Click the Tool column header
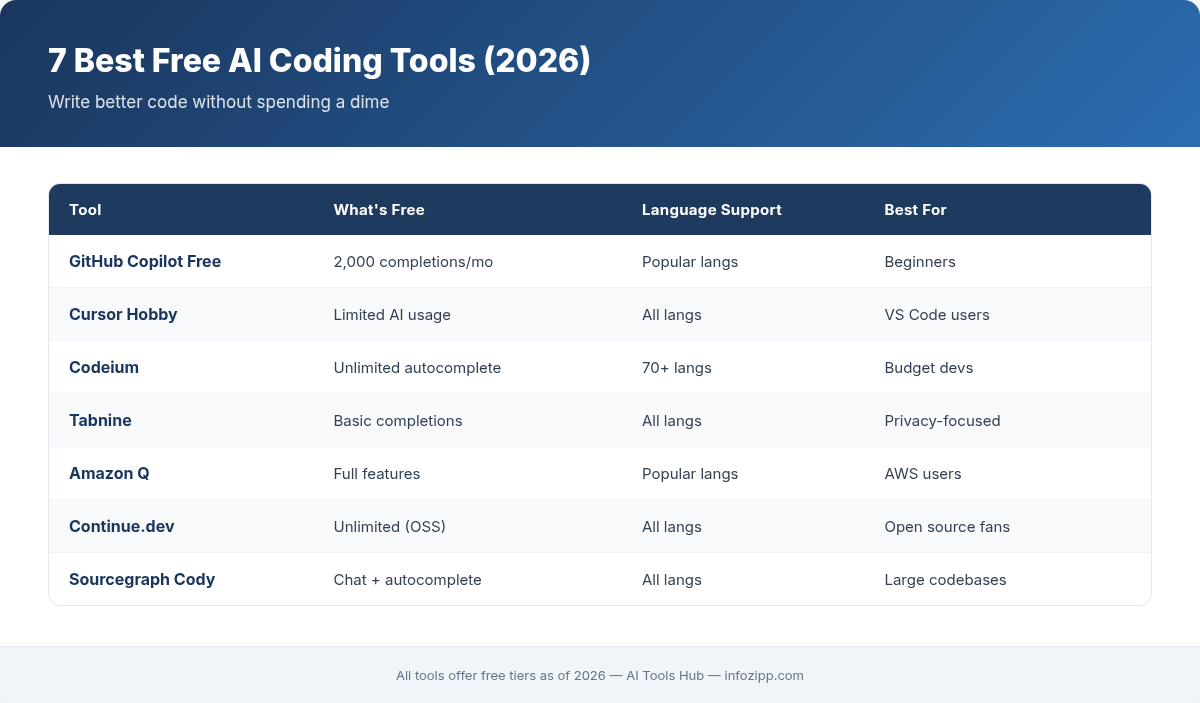 coord(85,210)
